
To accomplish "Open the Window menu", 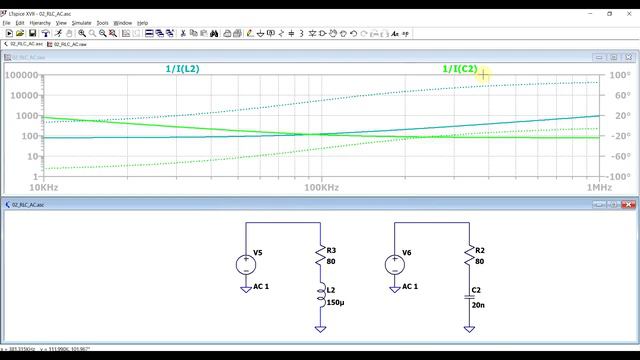I will pos(122,23).
